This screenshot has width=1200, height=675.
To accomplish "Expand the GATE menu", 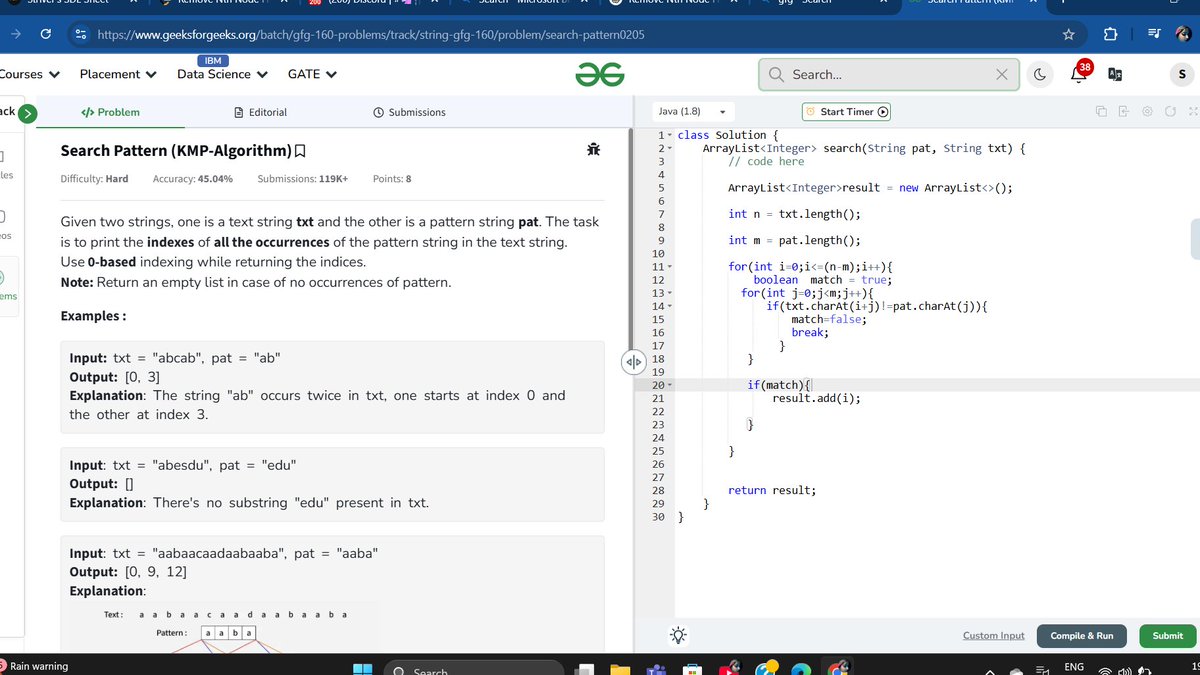I will coord(312,74).
